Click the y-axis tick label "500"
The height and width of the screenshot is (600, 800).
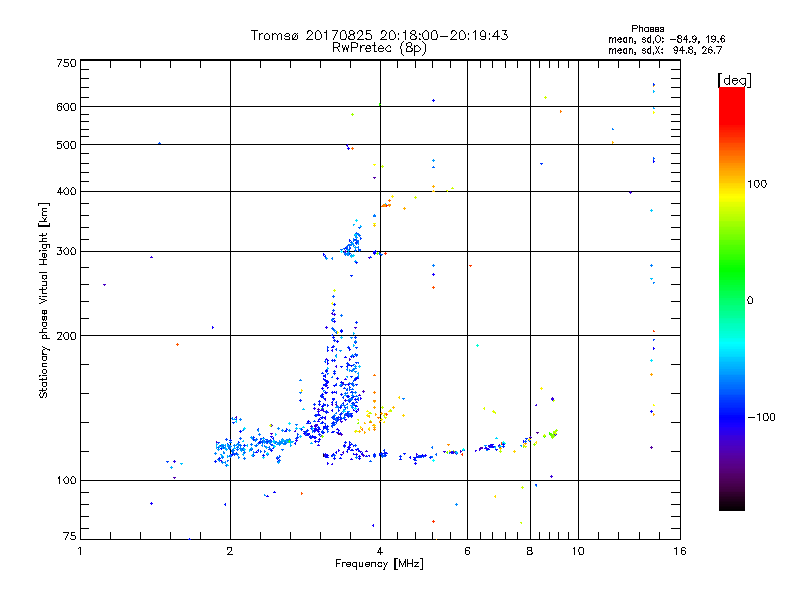tap(66, 145)
